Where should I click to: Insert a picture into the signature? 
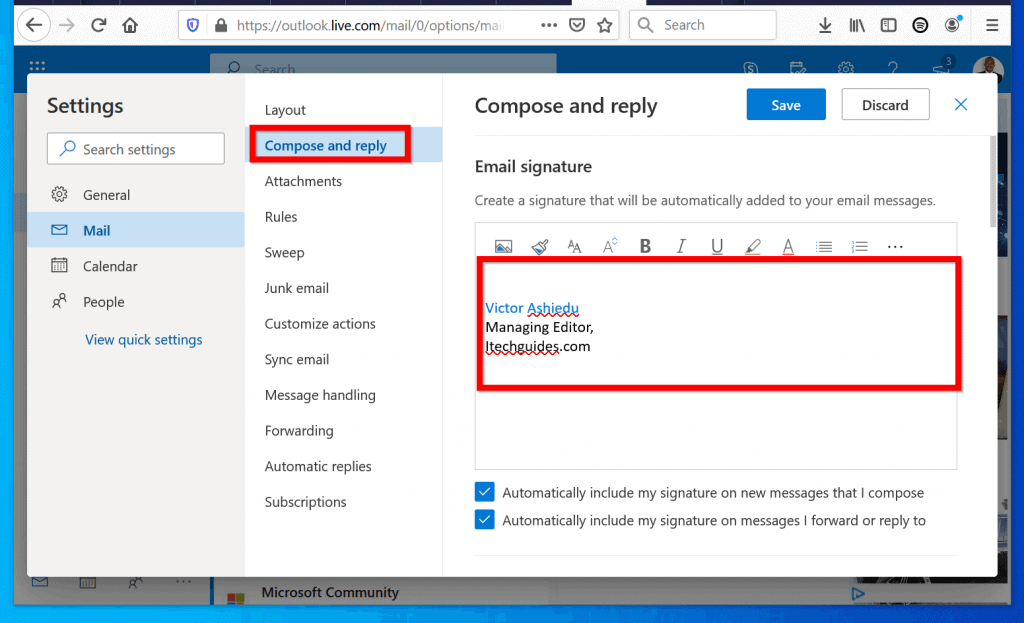tap(504, 245)
